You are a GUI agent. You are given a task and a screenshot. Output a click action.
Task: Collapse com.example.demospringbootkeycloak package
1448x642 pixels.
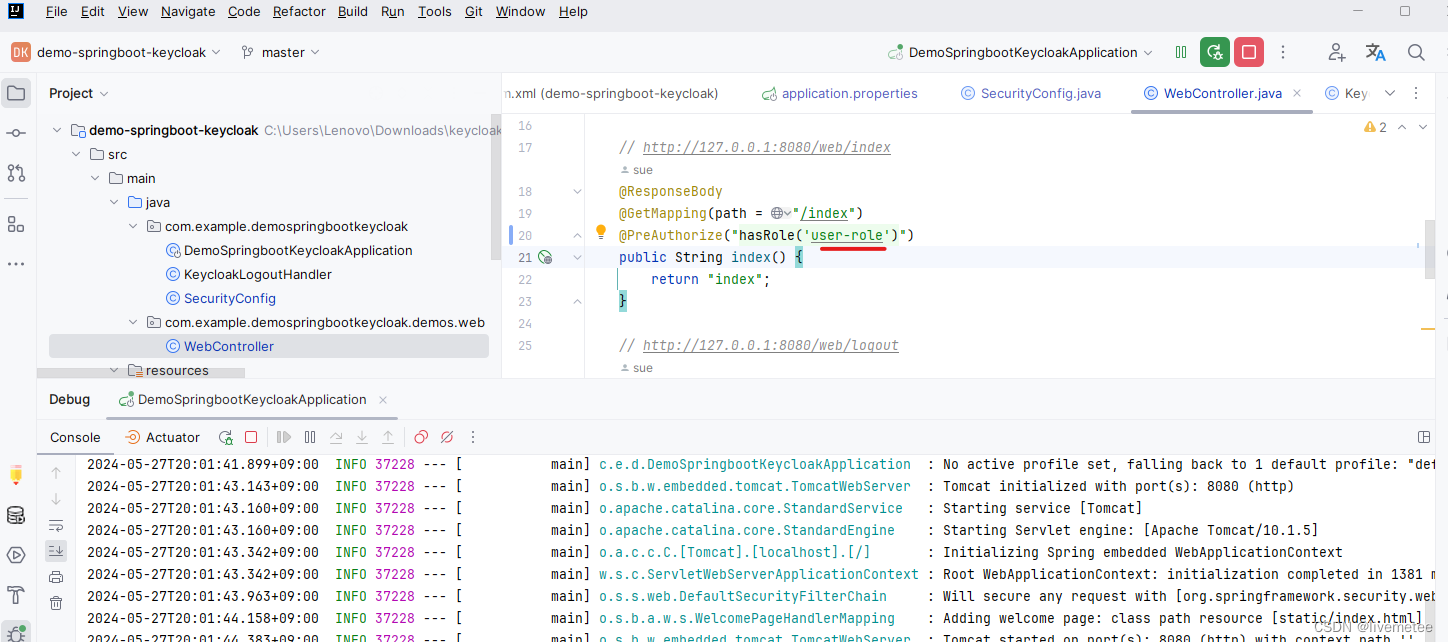click(133, 226)
